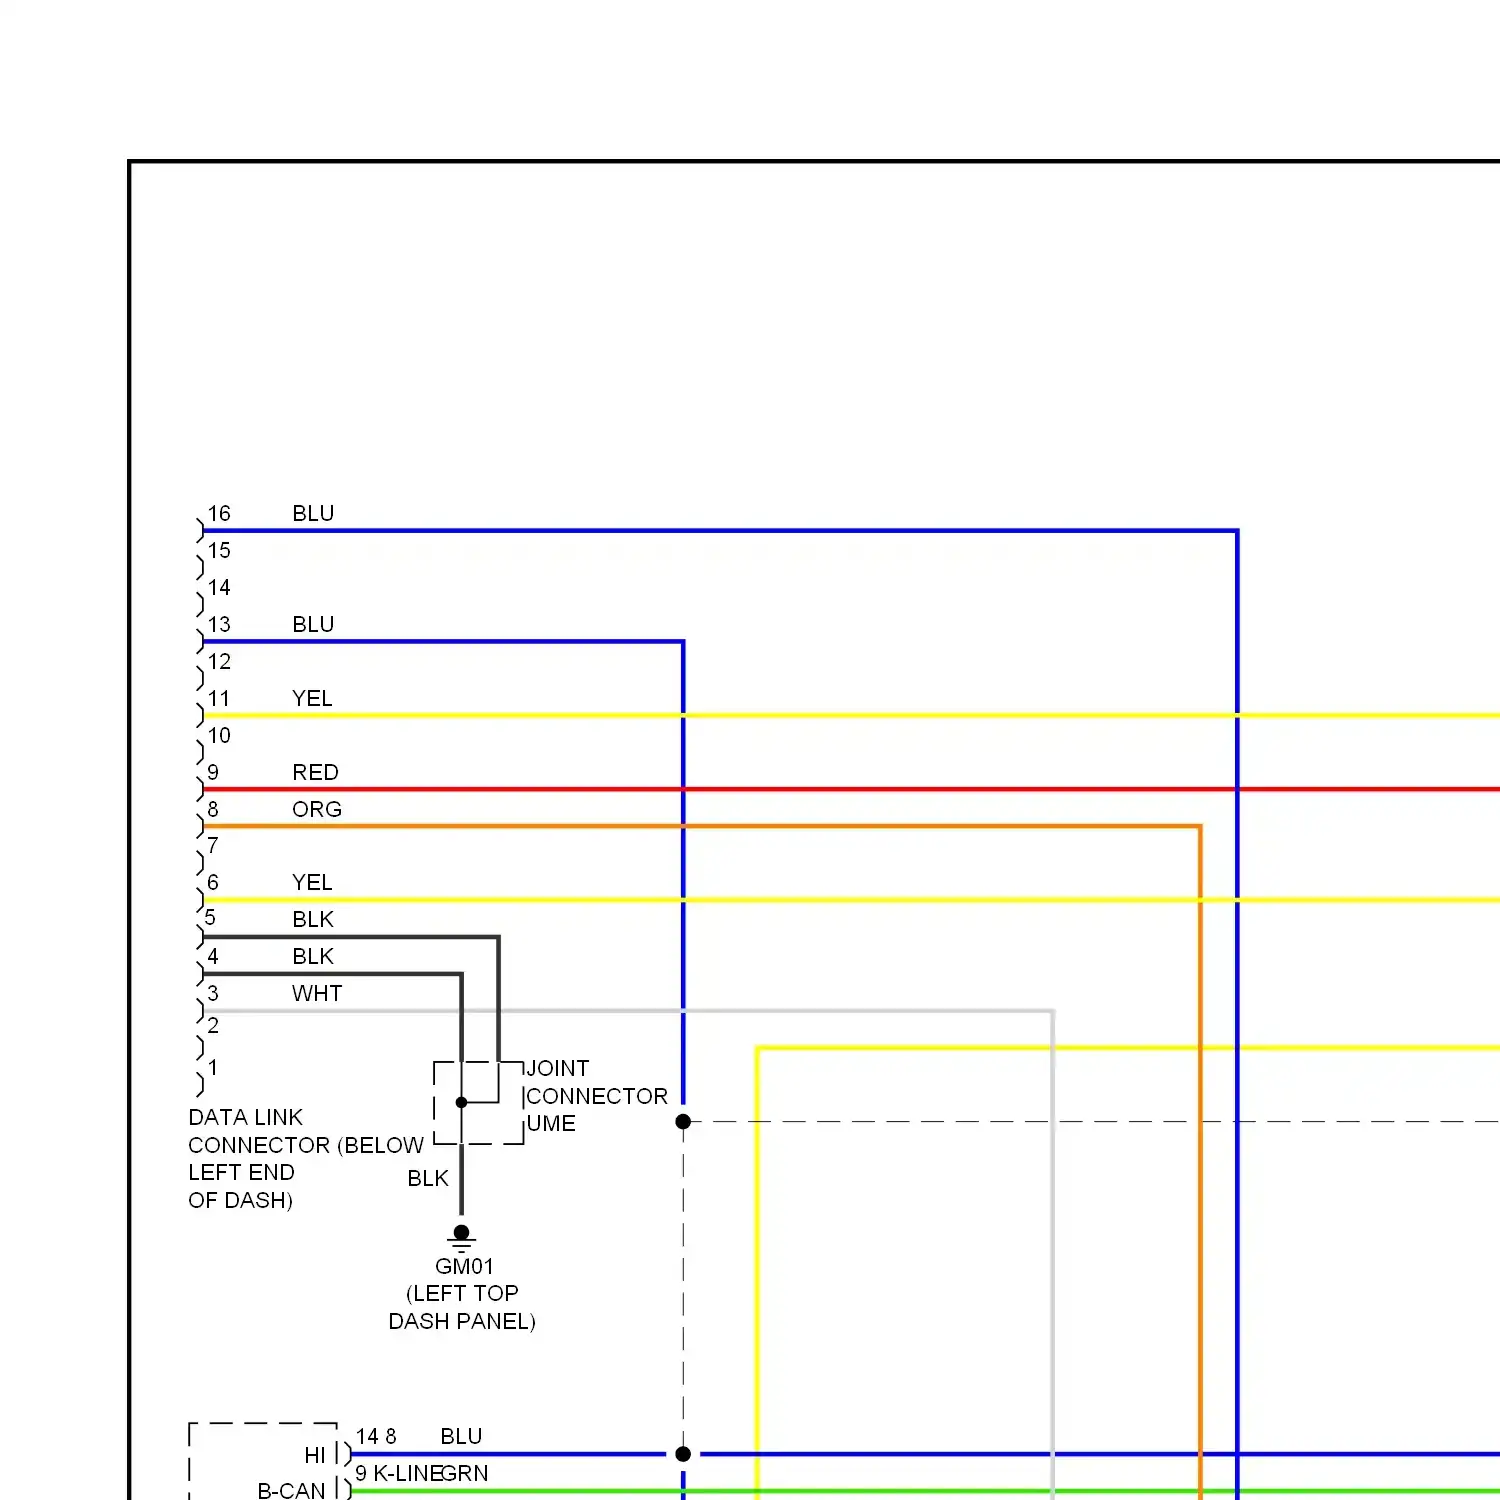Click the splice dot on the HI BLU wire
The height and width of the screenshot is (1500, 1500).
coord(683,1454)
